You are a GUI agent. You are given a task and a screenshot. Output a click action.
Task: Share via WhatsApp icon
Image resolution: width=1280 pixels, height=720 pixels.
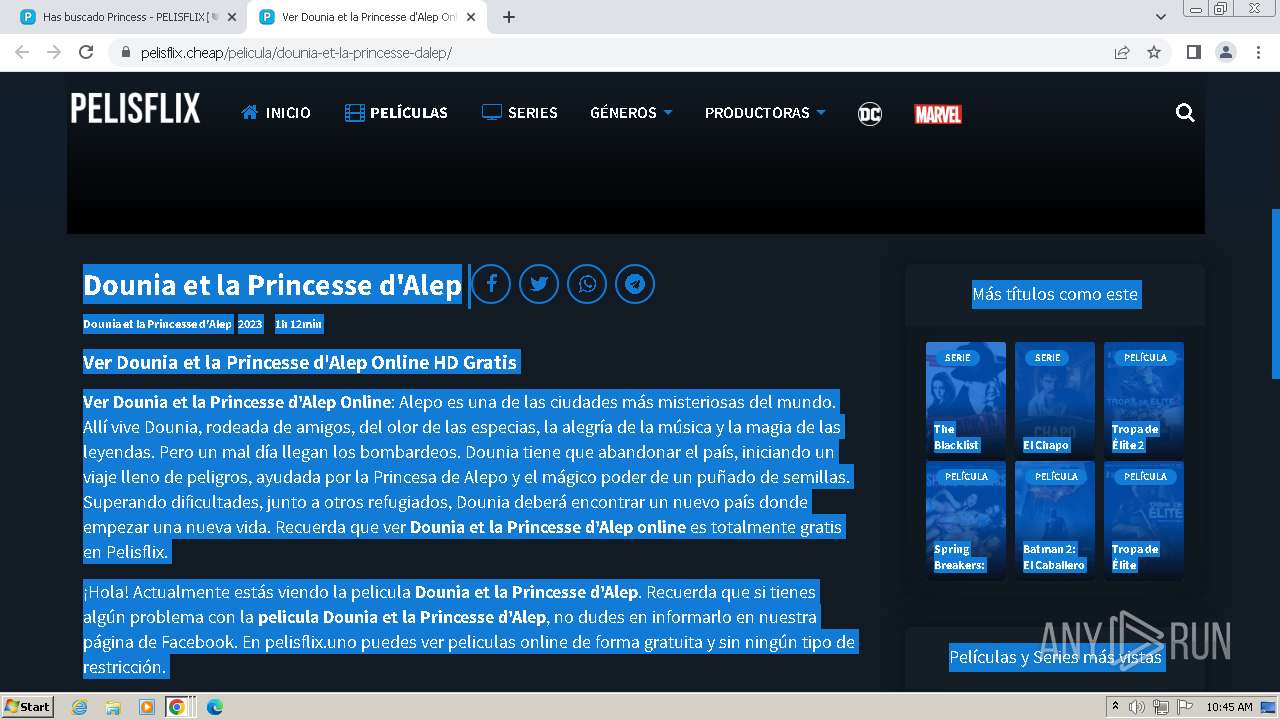pos(587,284)
